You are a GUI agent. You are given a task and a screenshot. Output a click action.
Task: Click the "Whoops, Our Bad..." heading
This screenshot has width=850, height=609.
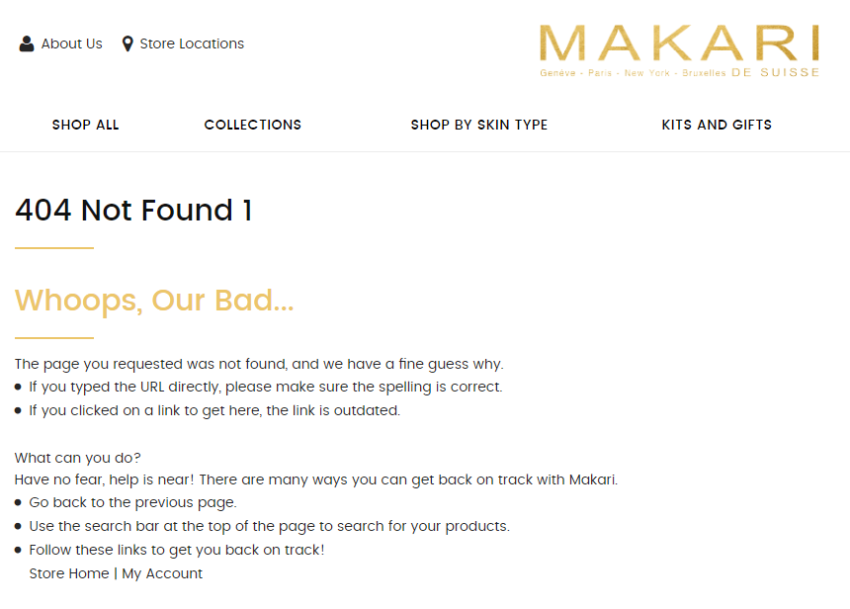(x=154, y=301)
